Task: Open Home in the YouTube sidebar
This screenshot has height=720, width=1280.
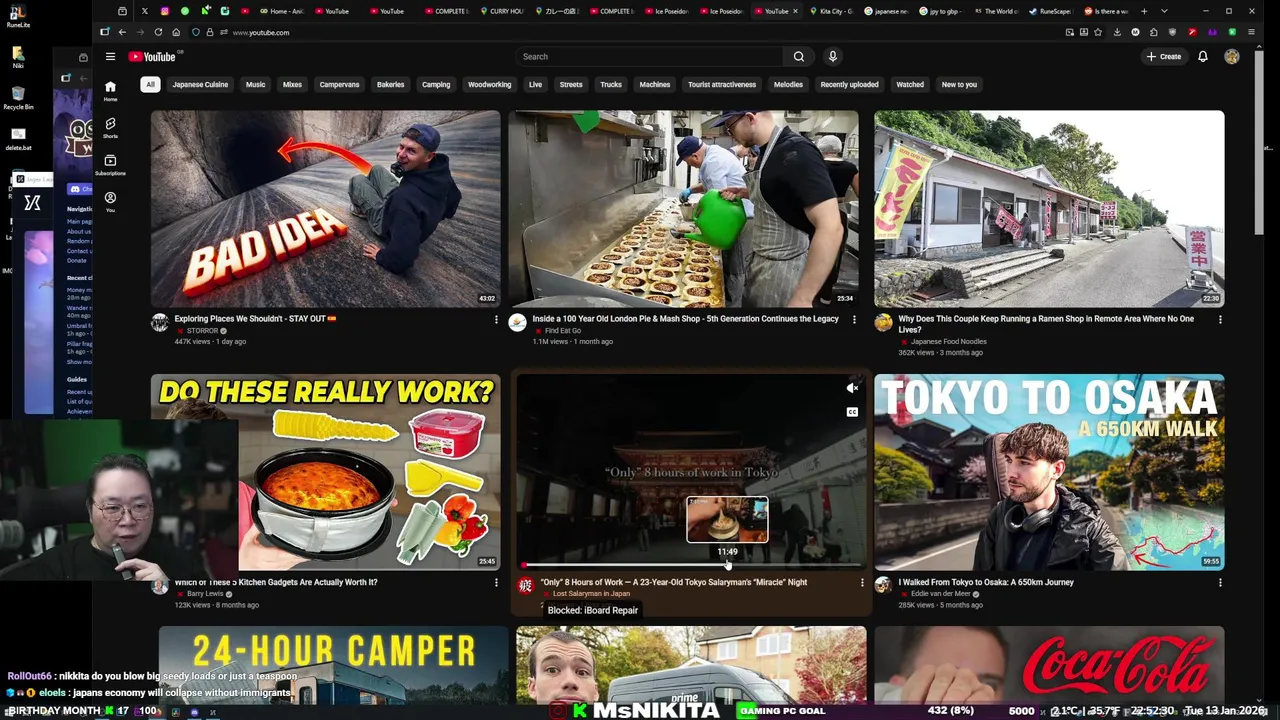Action: click(x=110, y=91)
